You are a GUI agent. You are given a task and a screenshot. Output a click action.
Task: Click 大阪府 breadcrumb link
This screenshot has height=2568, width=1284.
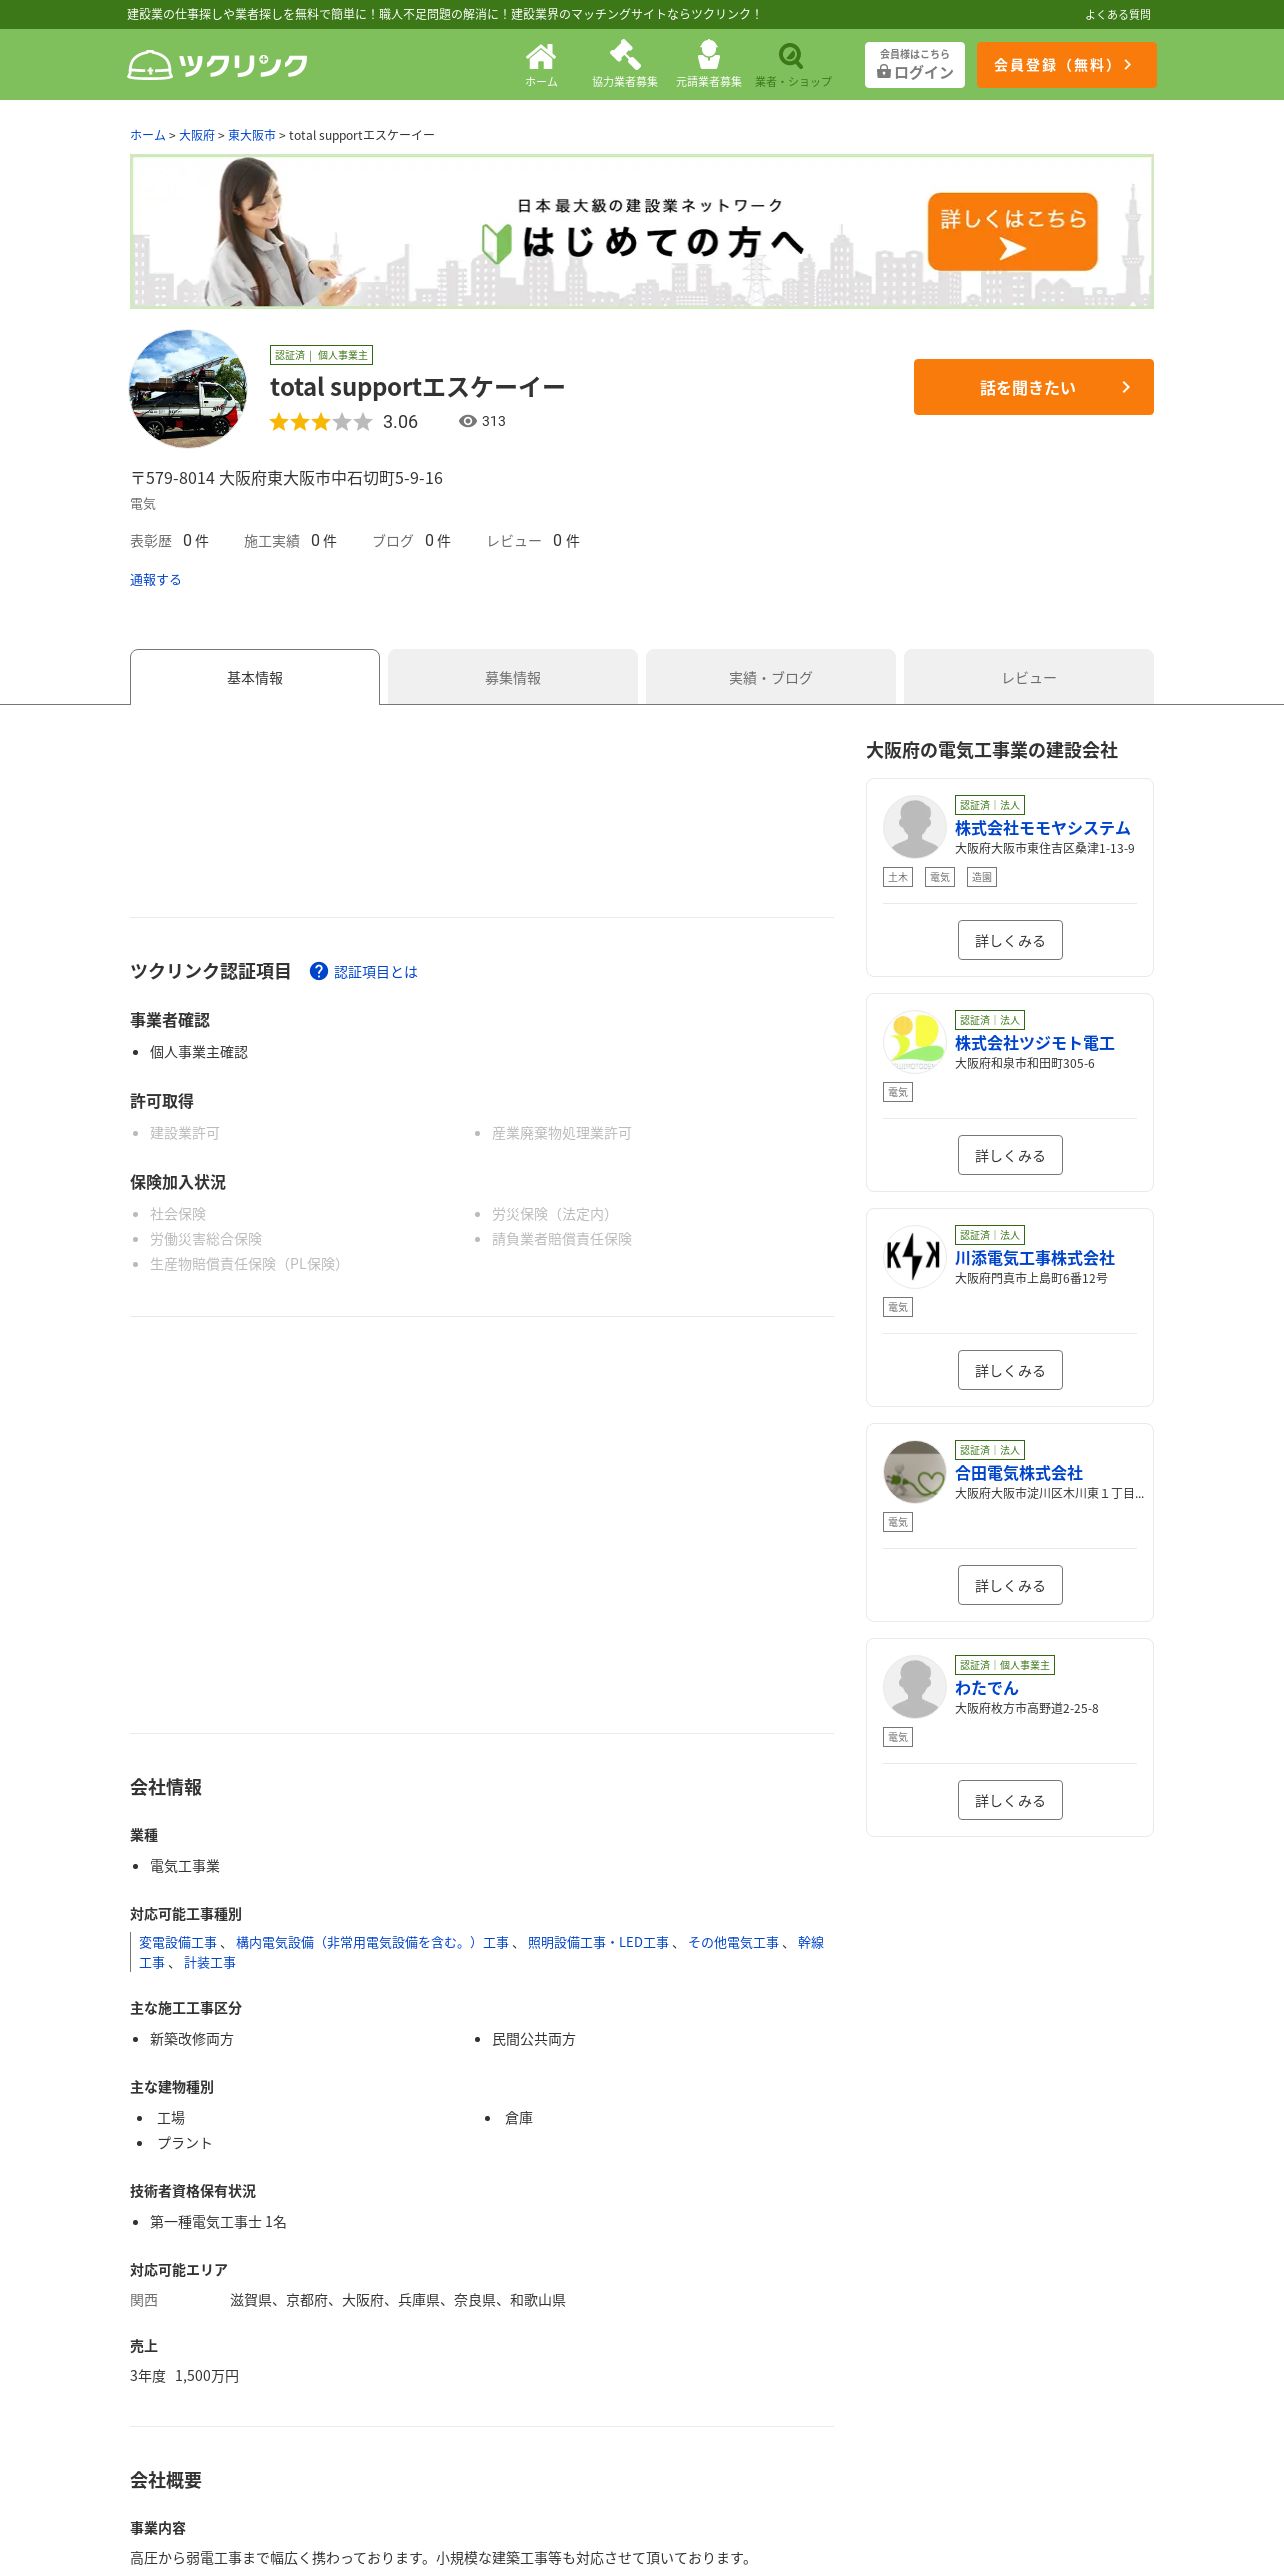(196, 135)
